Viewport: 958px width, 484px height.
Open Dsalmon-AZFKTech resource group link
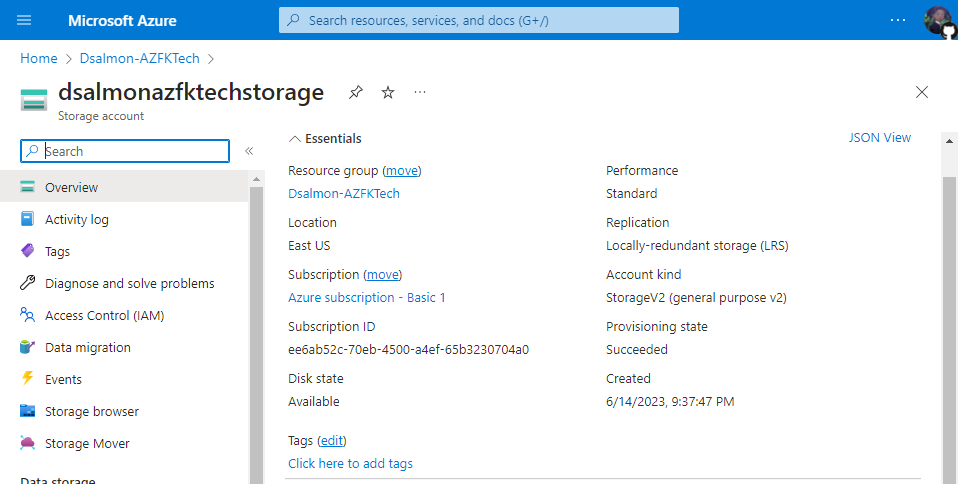point(344,194)
